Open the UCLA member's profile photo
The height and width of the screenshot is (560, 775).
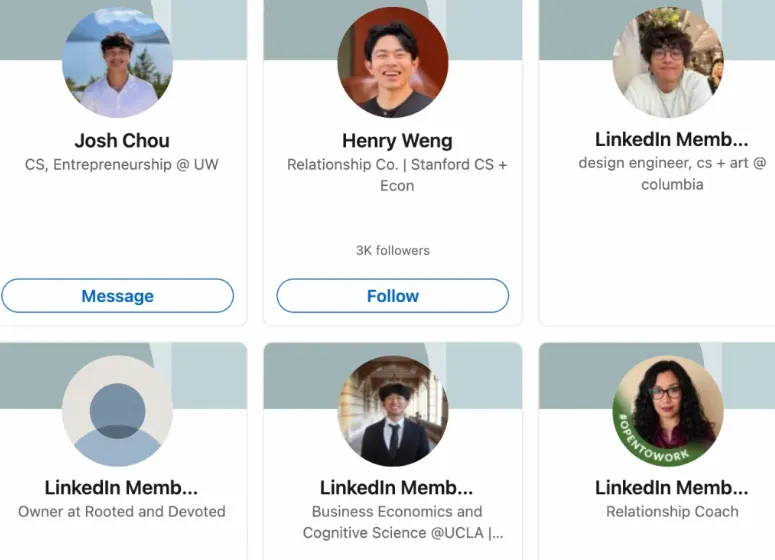pyautogui.click(x=393, y=411)
